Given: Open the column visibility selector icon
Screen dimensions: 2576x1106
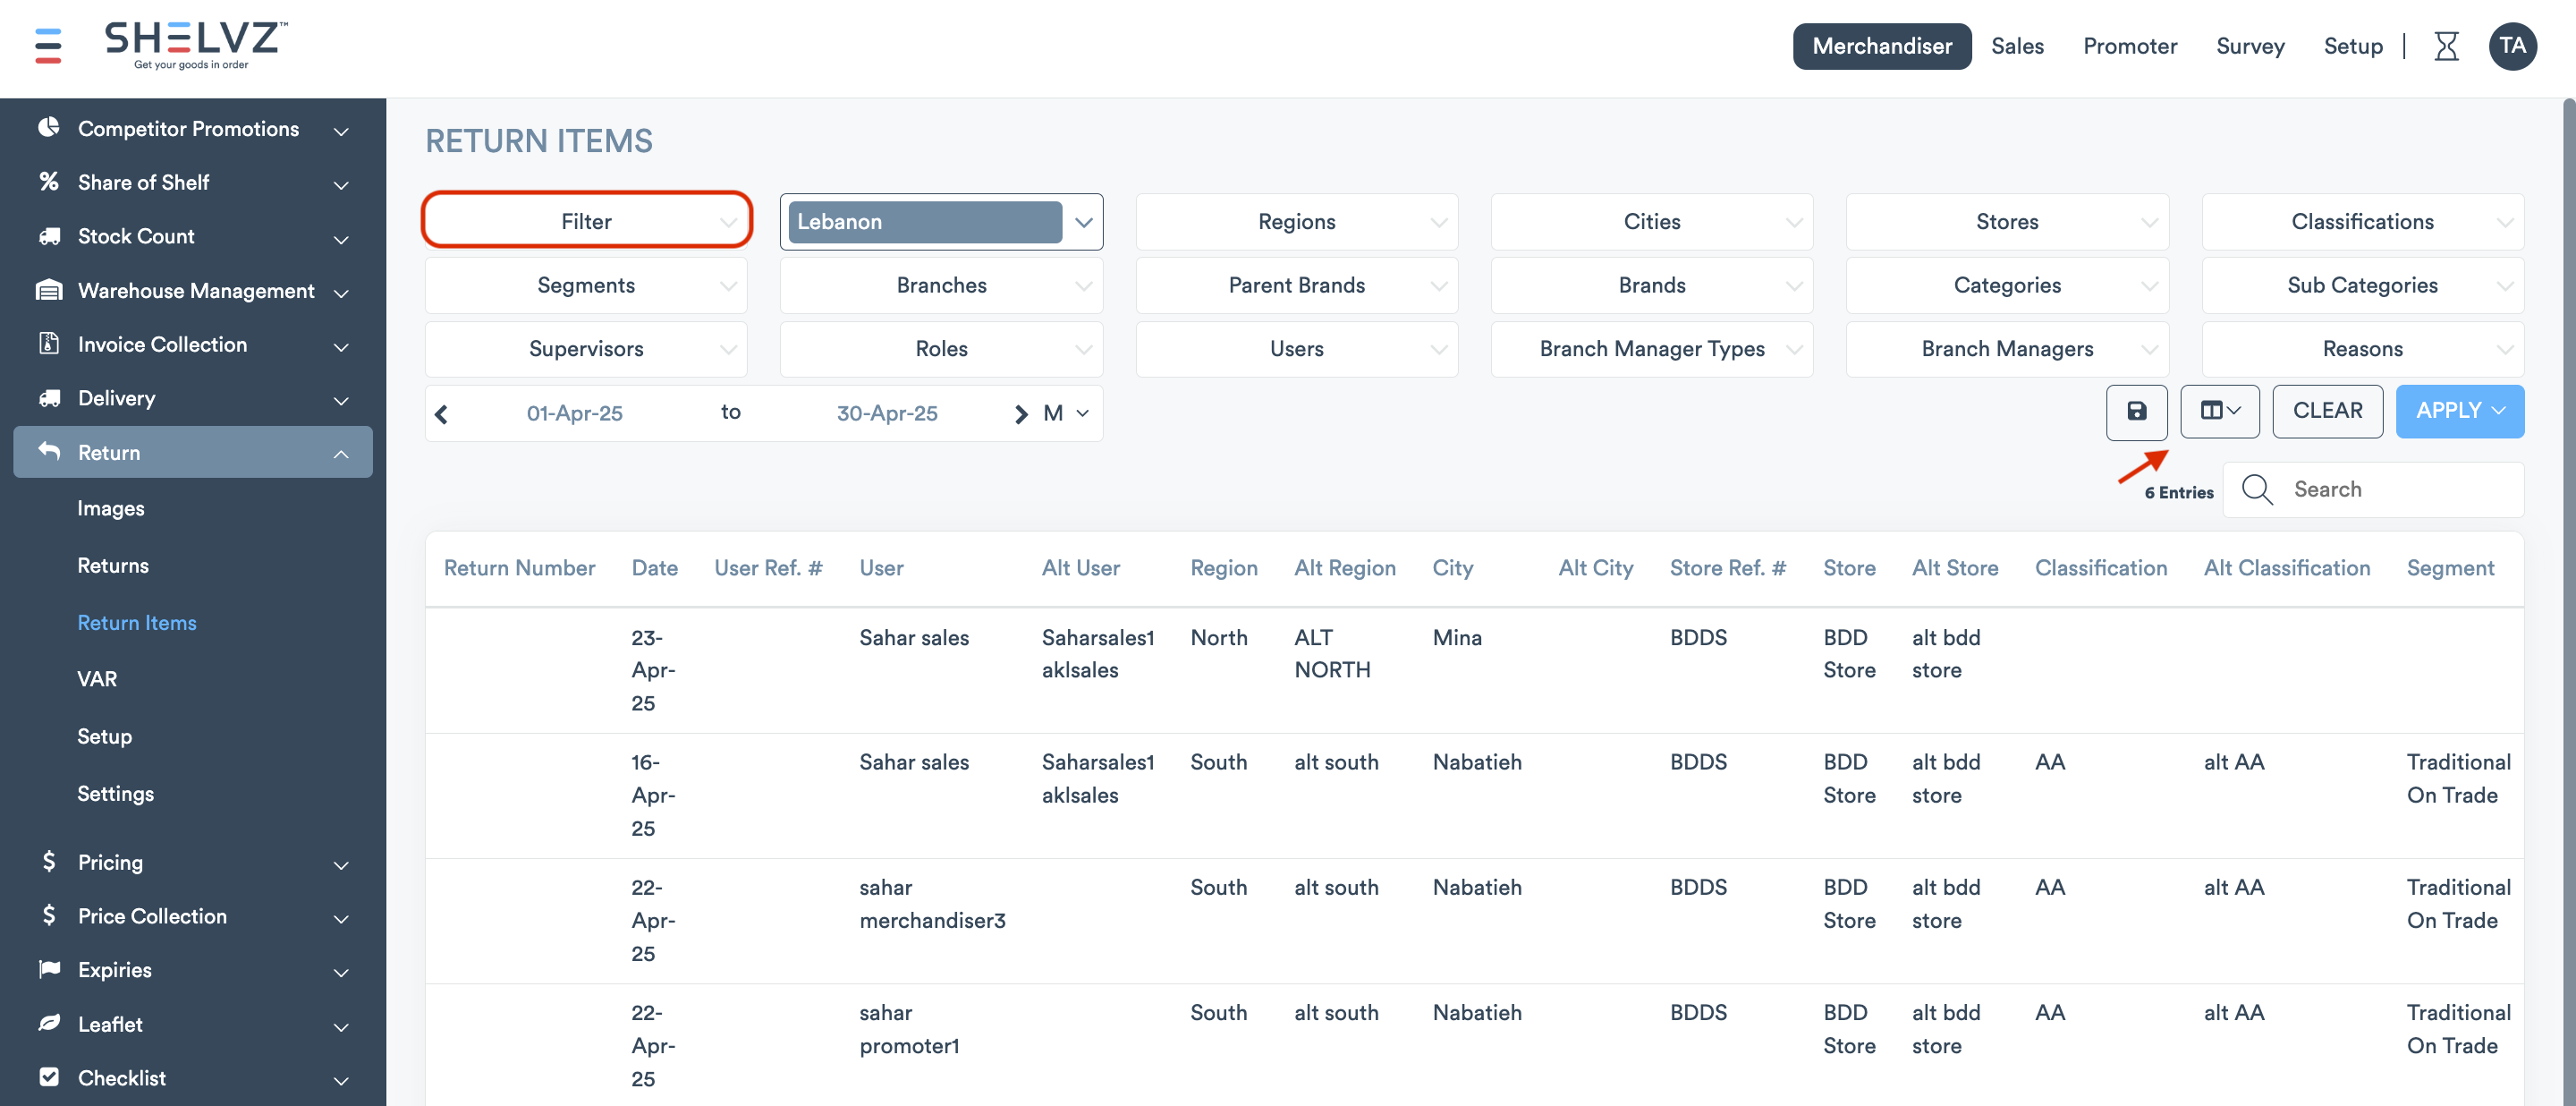Looking at the screenshot, I should pyautogui.click(x=2219, y=411).
